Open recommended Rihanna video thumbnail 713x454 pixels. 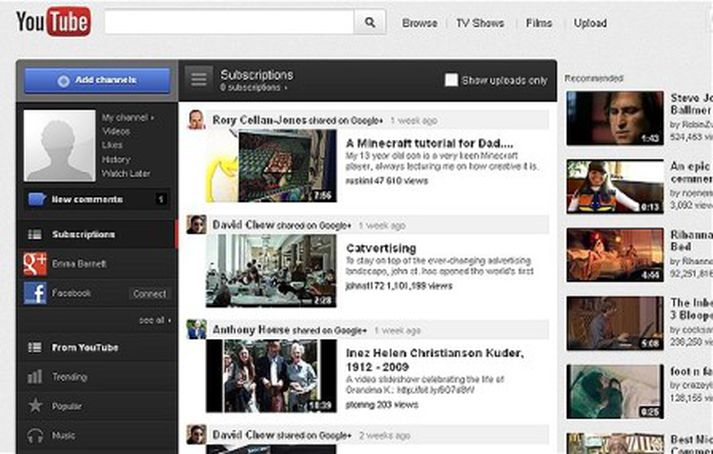[x=615, y=255]
